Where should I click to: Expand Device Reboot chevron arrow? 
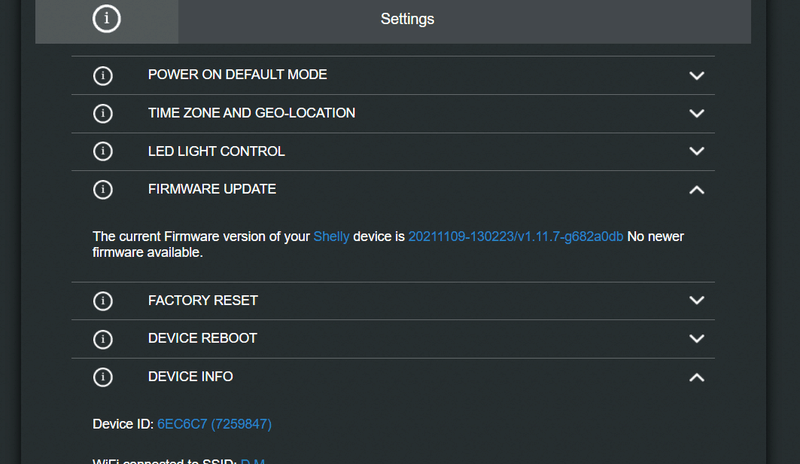pyautogui.click(x=696, y=338)
